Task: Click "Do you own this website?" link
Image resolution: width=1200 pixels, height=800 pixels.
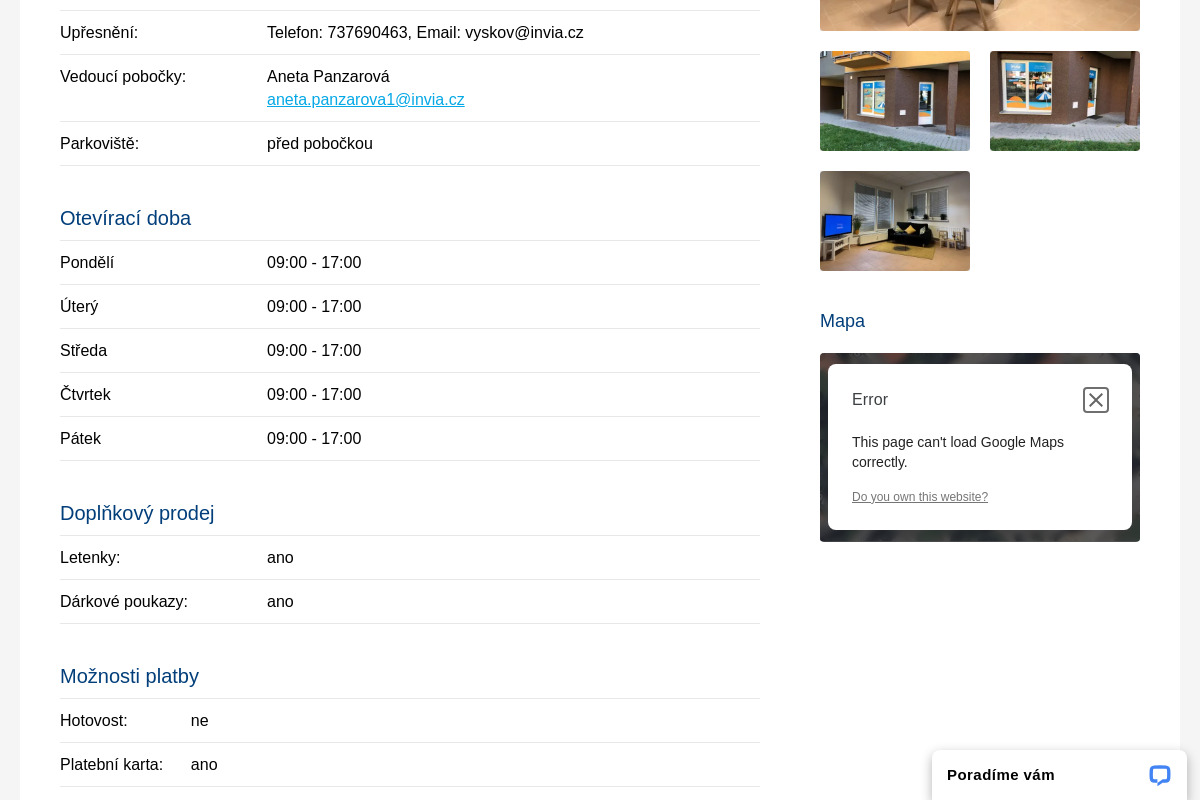Action: click(x=919, y=497)
